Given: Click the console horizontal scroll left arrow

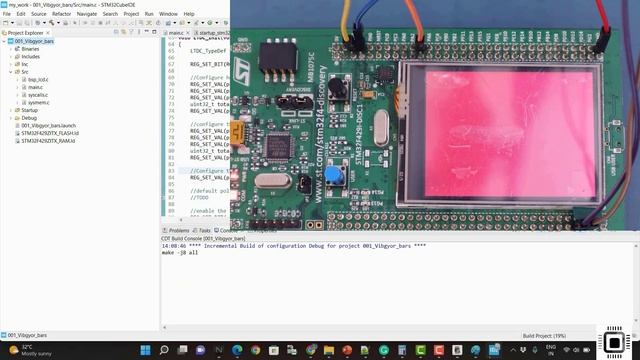Looking at the screenshot, I should pyautogui.click(x=165, y=327).
